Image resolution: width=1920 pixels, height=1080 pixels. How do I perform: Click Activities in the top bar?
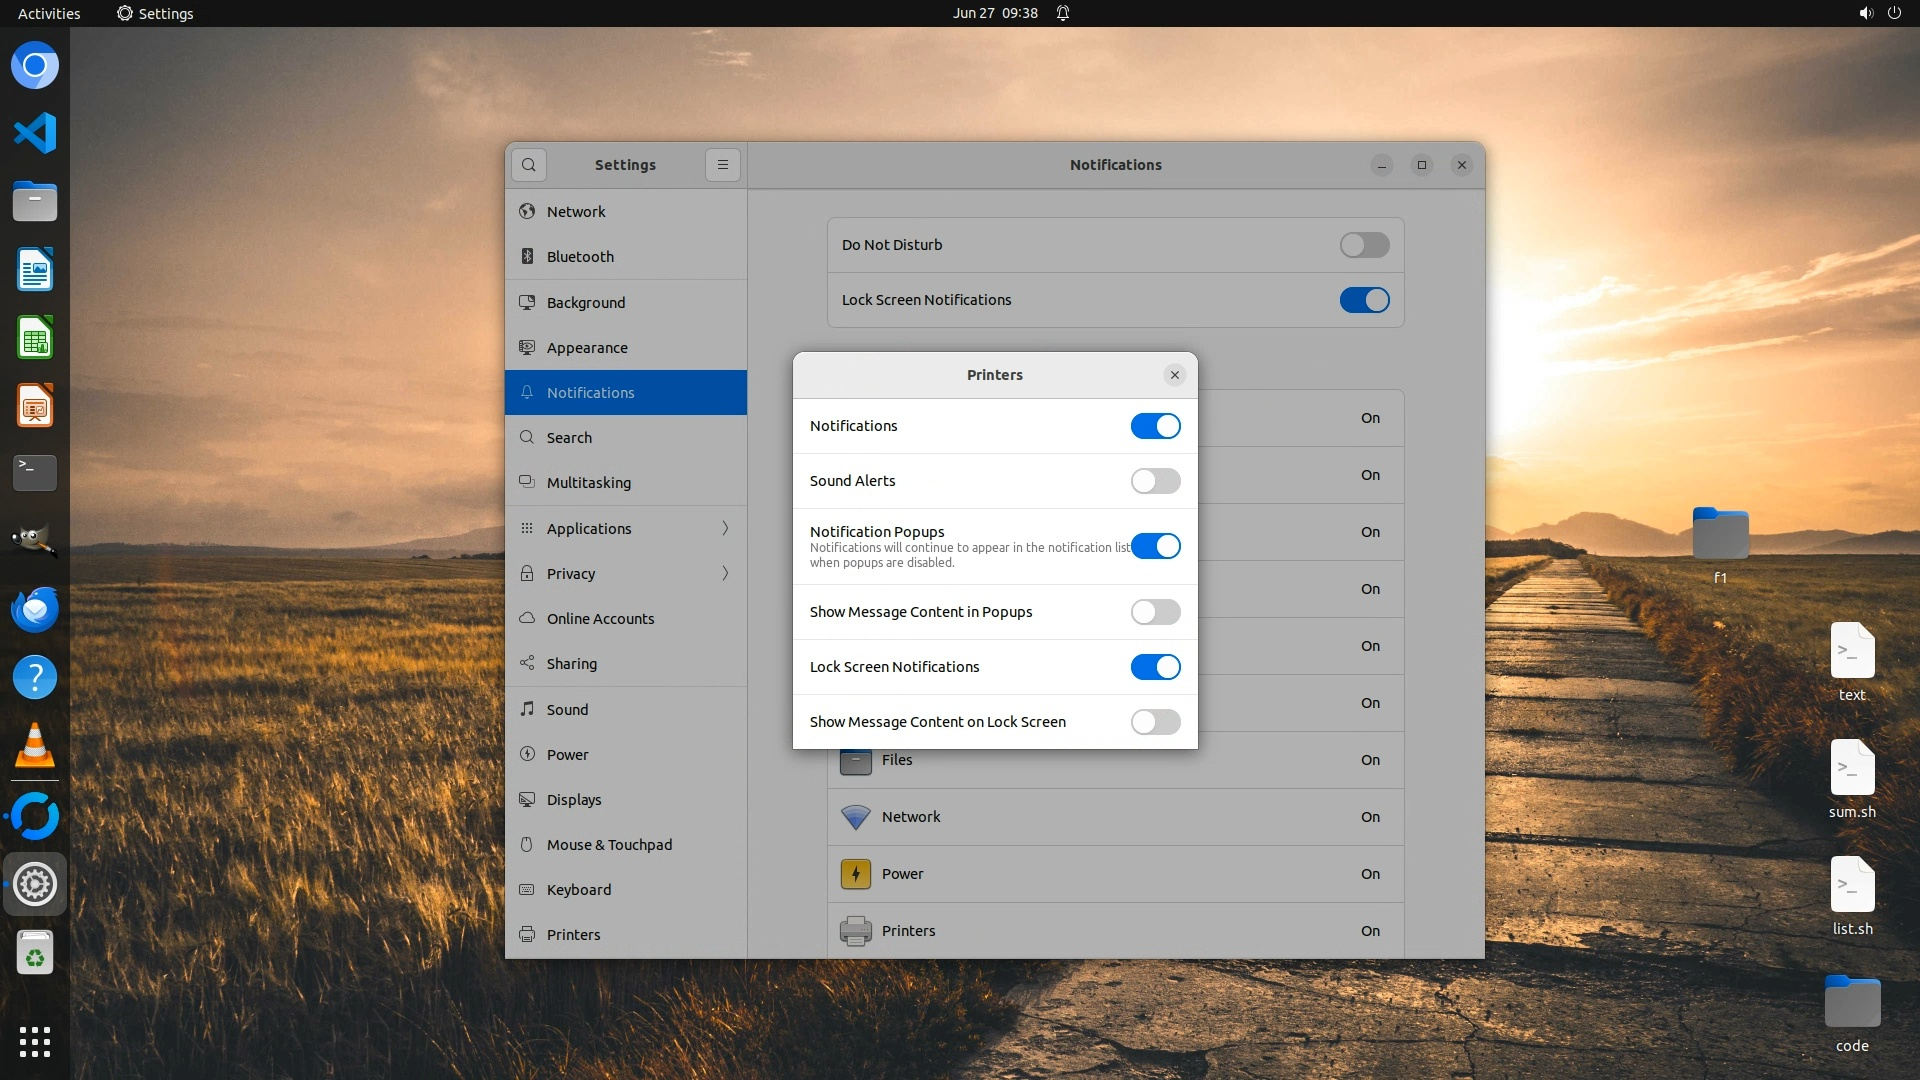(x=49, y=13)
